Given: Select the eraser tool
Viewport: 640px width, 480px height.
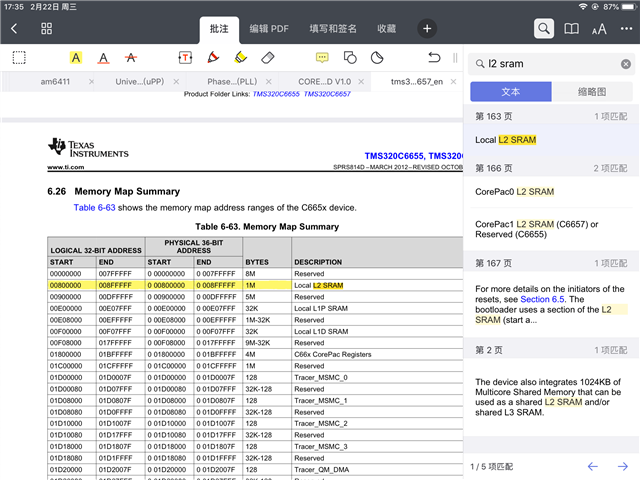Looking at the screenshot, I should click(x=267, y=58).
